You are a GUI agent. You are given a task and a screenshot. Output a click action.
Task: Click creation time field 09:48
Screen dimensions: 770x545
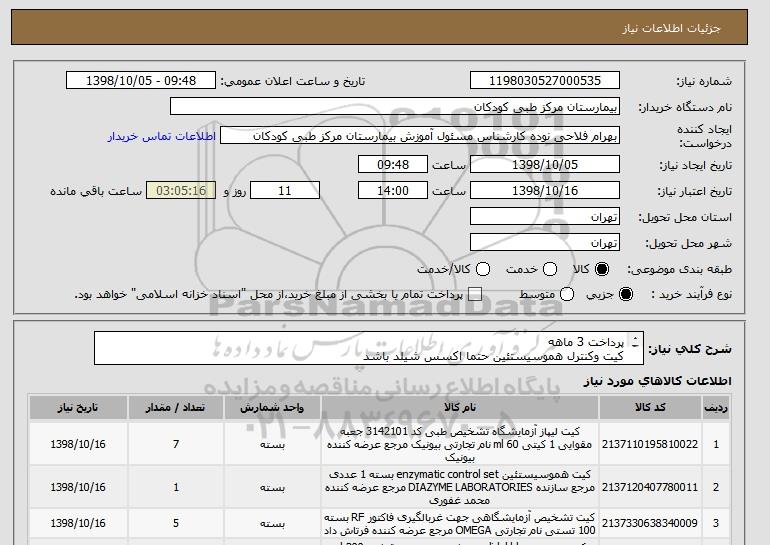[x=393, y=164]
